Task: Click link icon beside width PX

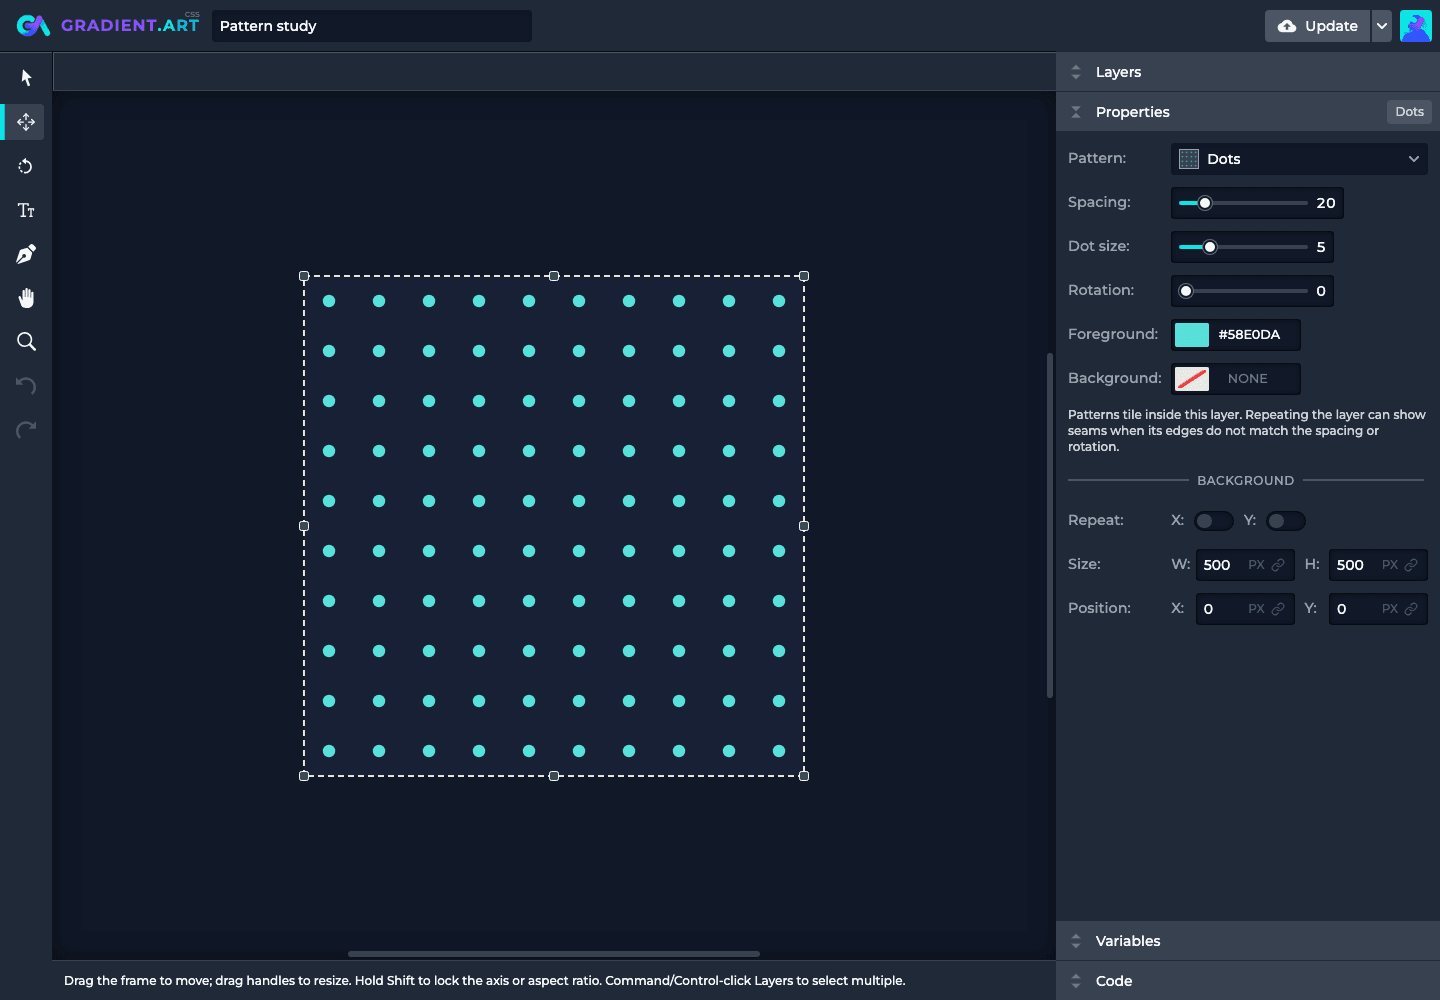Action: click(1278, 565)
